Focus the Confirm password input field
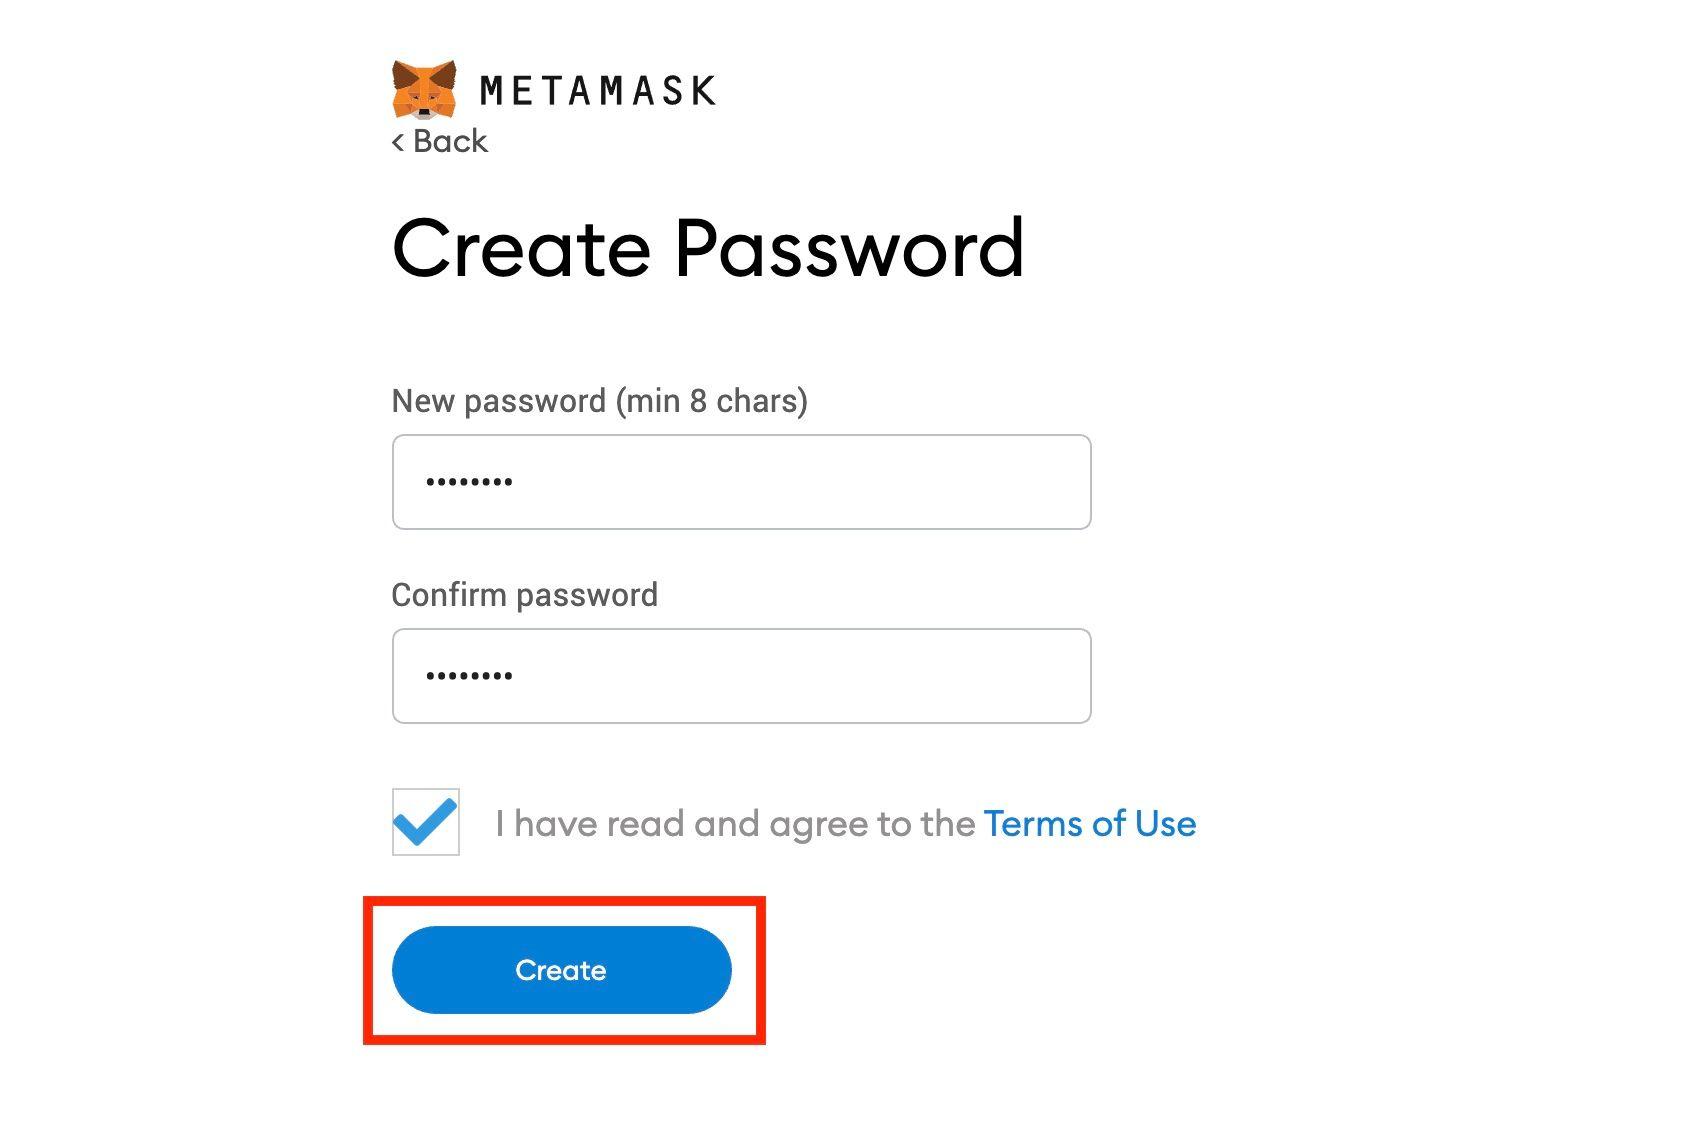This screenshot has height=1124, width=1708. click(742, 676)
